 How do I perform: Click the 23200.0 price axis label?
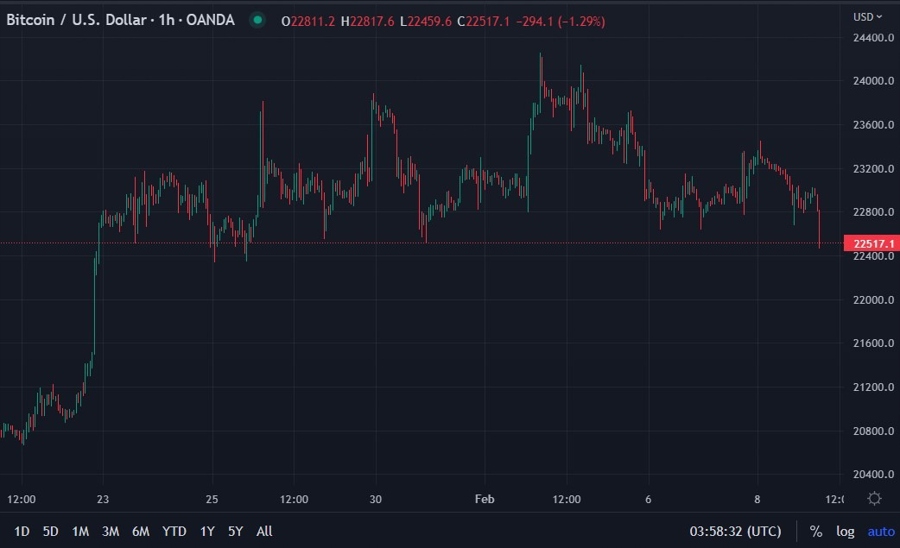(874, 169)
